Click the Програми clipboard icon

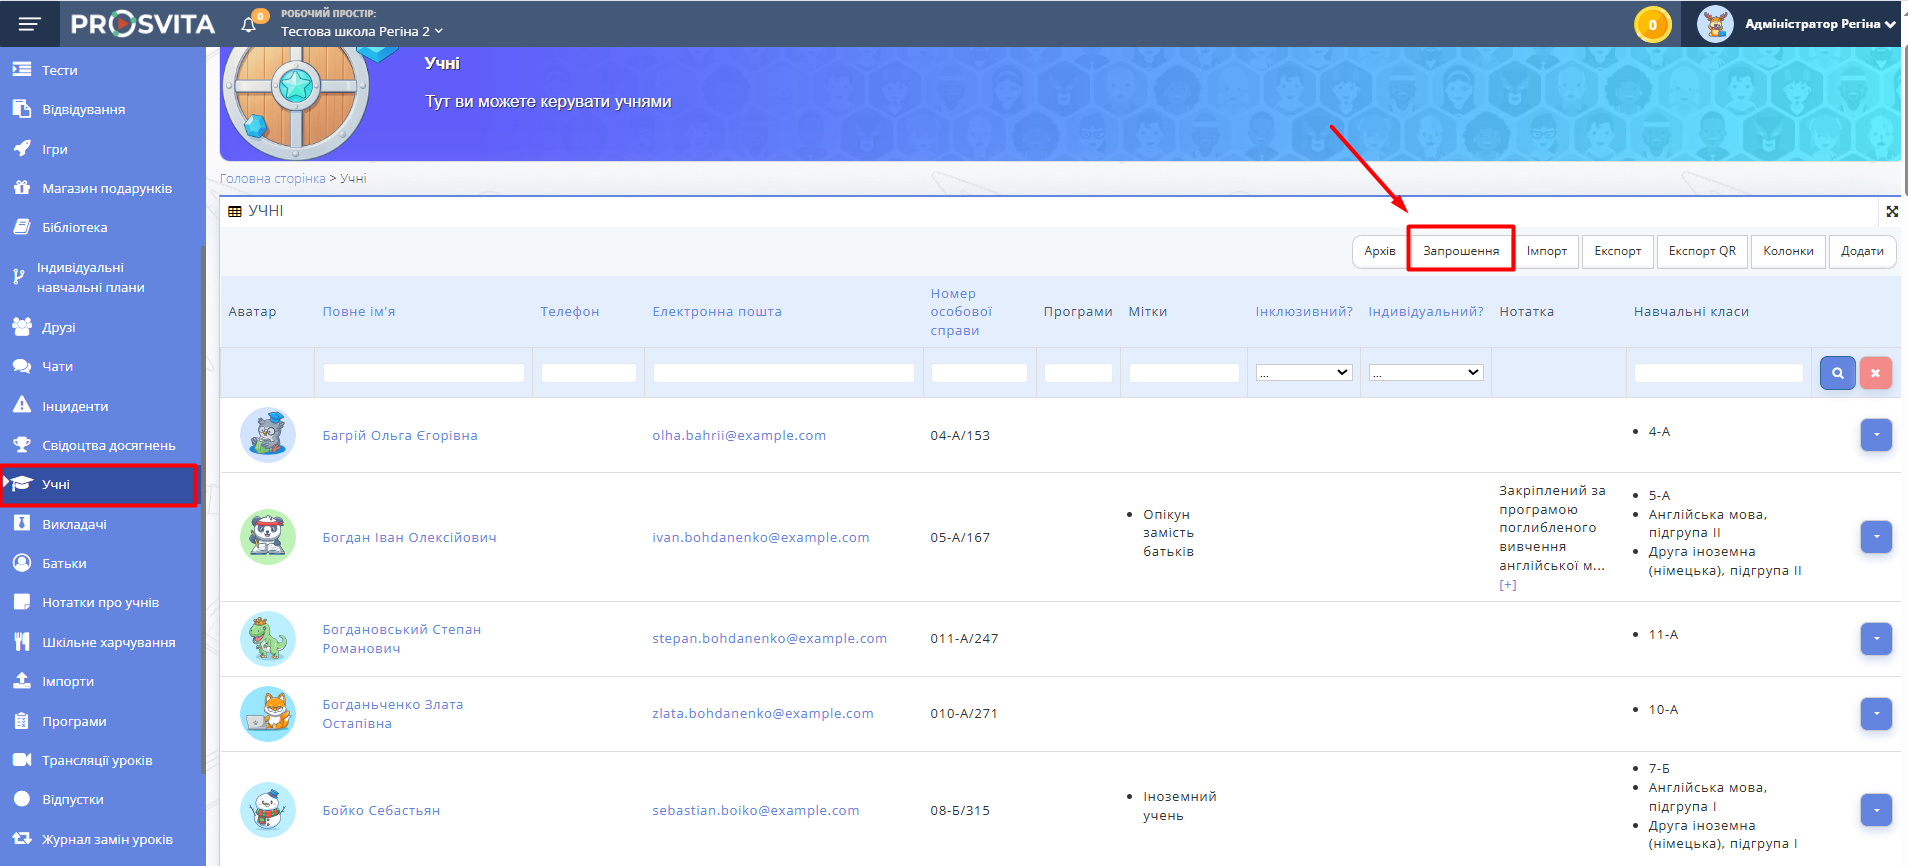(x=22, y=721)
